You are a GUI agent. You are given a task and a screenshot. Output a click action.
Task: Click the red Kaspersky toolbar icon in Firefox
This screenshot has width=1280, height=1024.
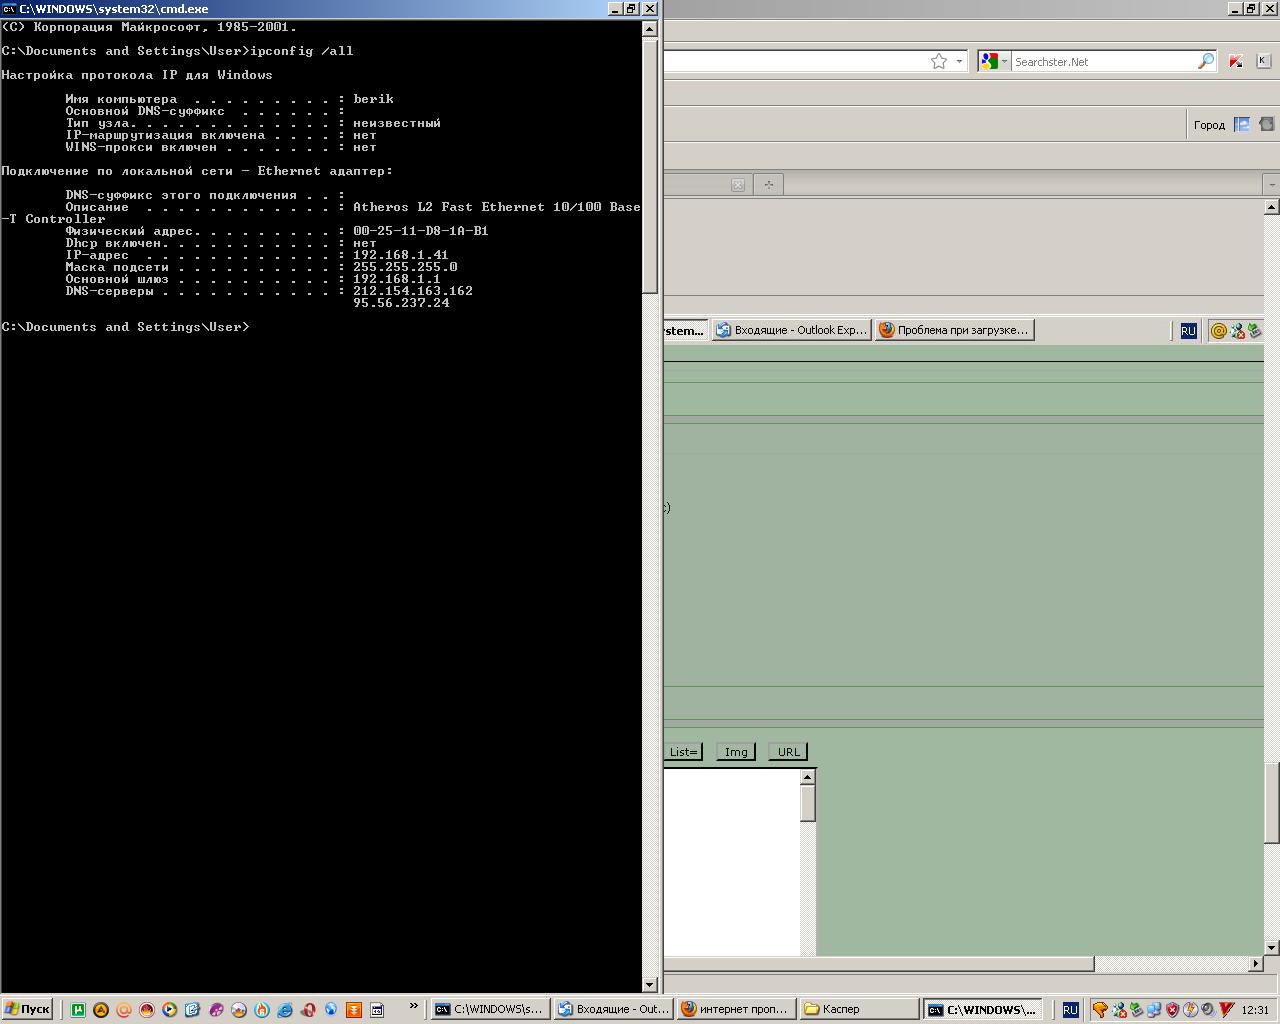click(x=1236, y=61)
